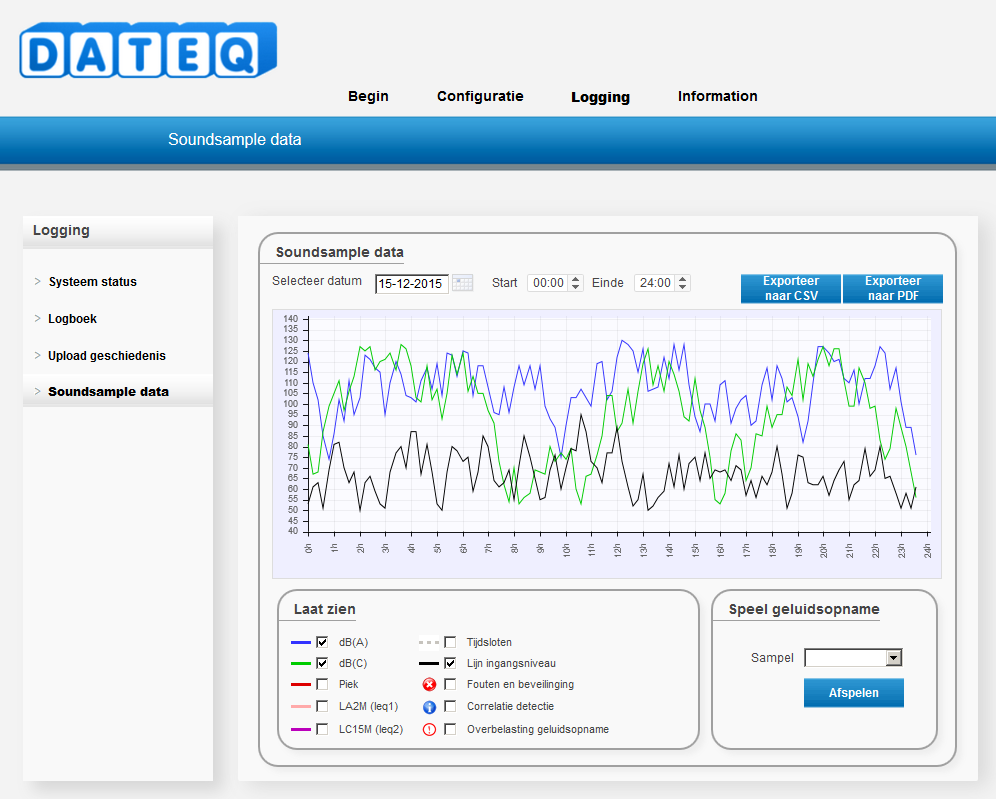Click the arrow icon beside Systeem status
996x799 pixels.
(37, 281)
